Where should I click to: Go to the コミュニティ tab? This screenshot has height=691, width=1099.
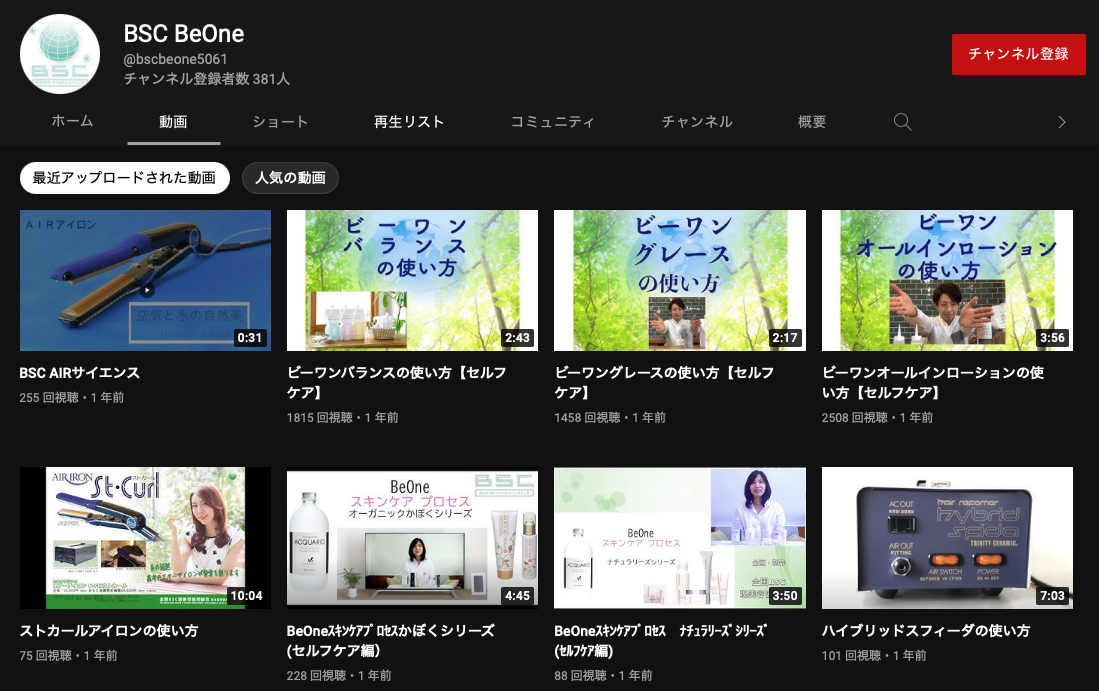click(552, 122)
